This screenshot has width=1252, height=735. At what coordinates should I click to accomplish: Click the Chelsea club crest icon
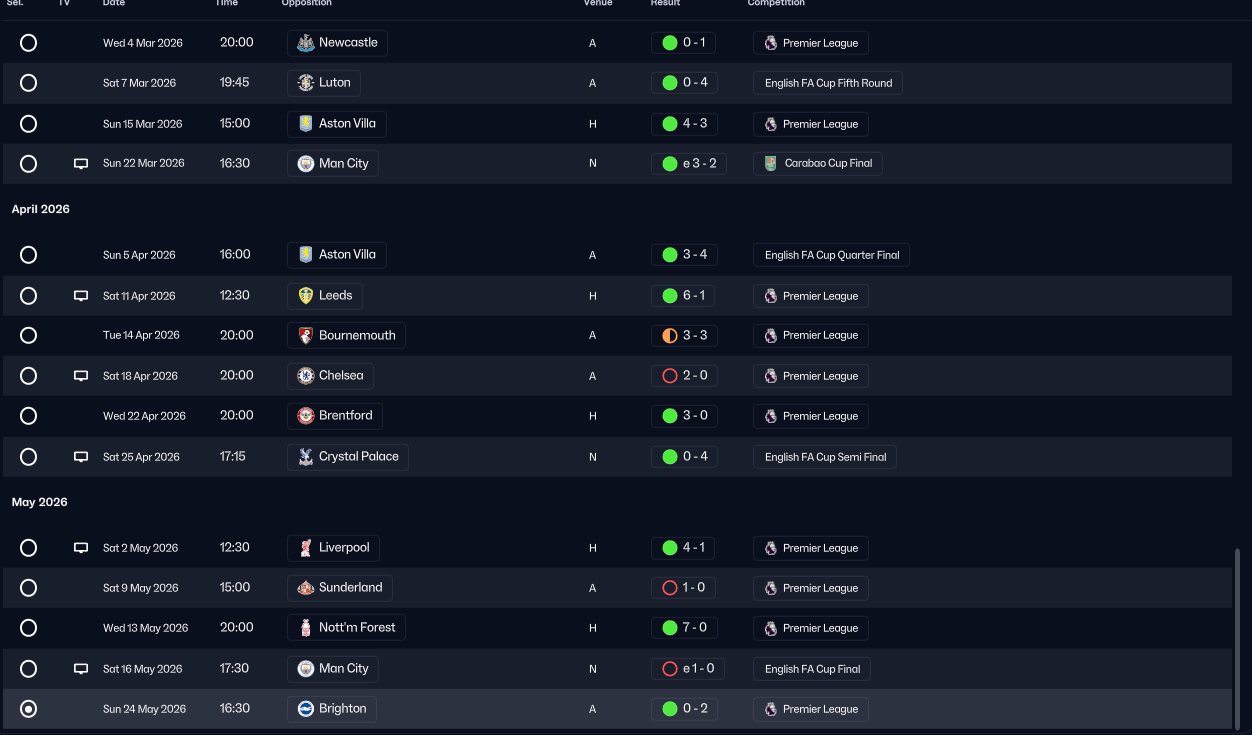coord(306,376)
